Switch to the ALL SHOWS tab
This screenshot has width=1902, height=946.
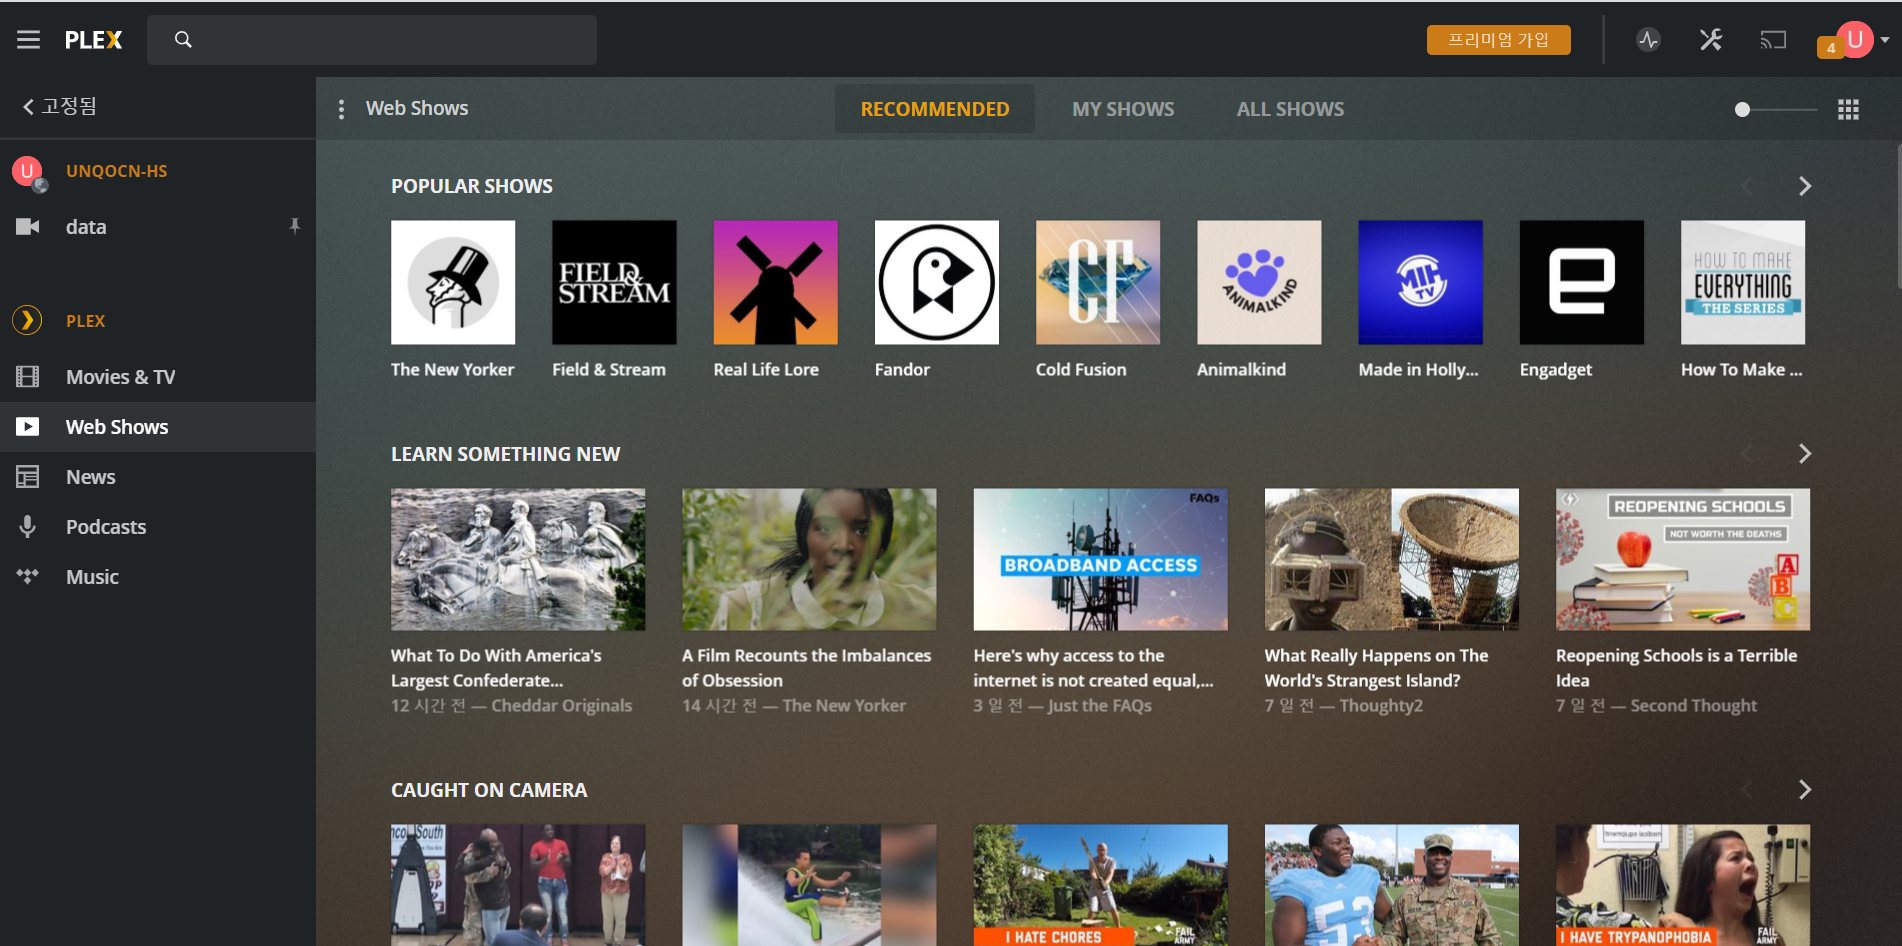point(1290,109)
